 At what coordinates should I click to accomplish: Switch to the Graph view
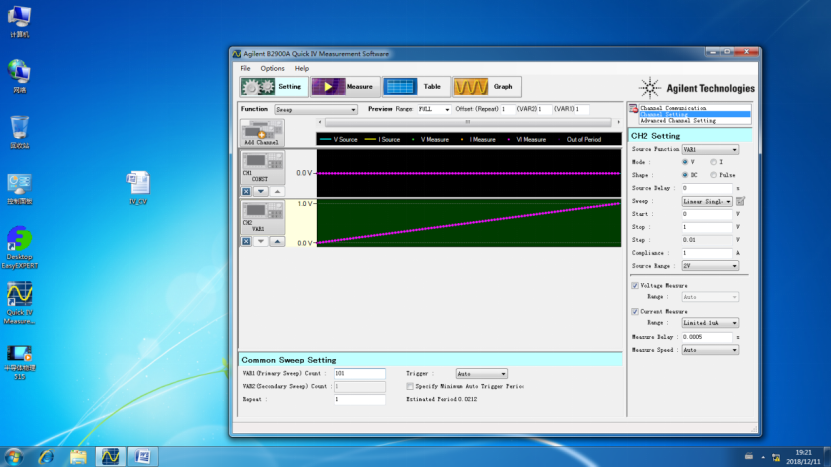(487, 86)
